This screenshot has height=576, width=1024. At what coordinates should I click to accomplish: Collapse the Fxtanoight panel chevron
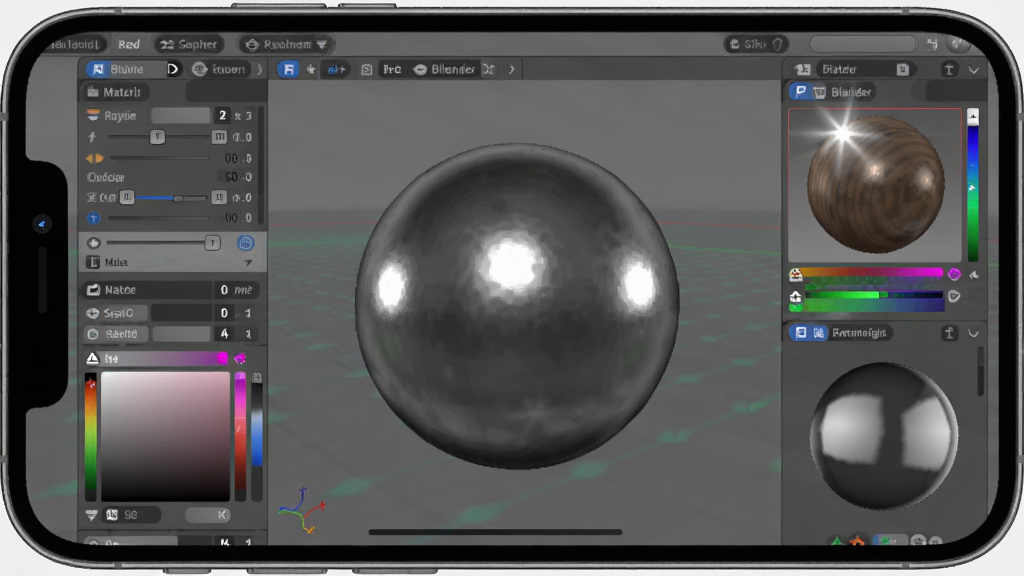(x=973, y=334)
